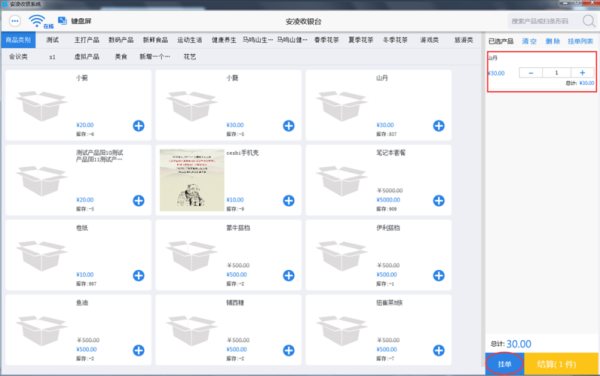Open the 挂单列表 pending orders list

coord(580,41)
